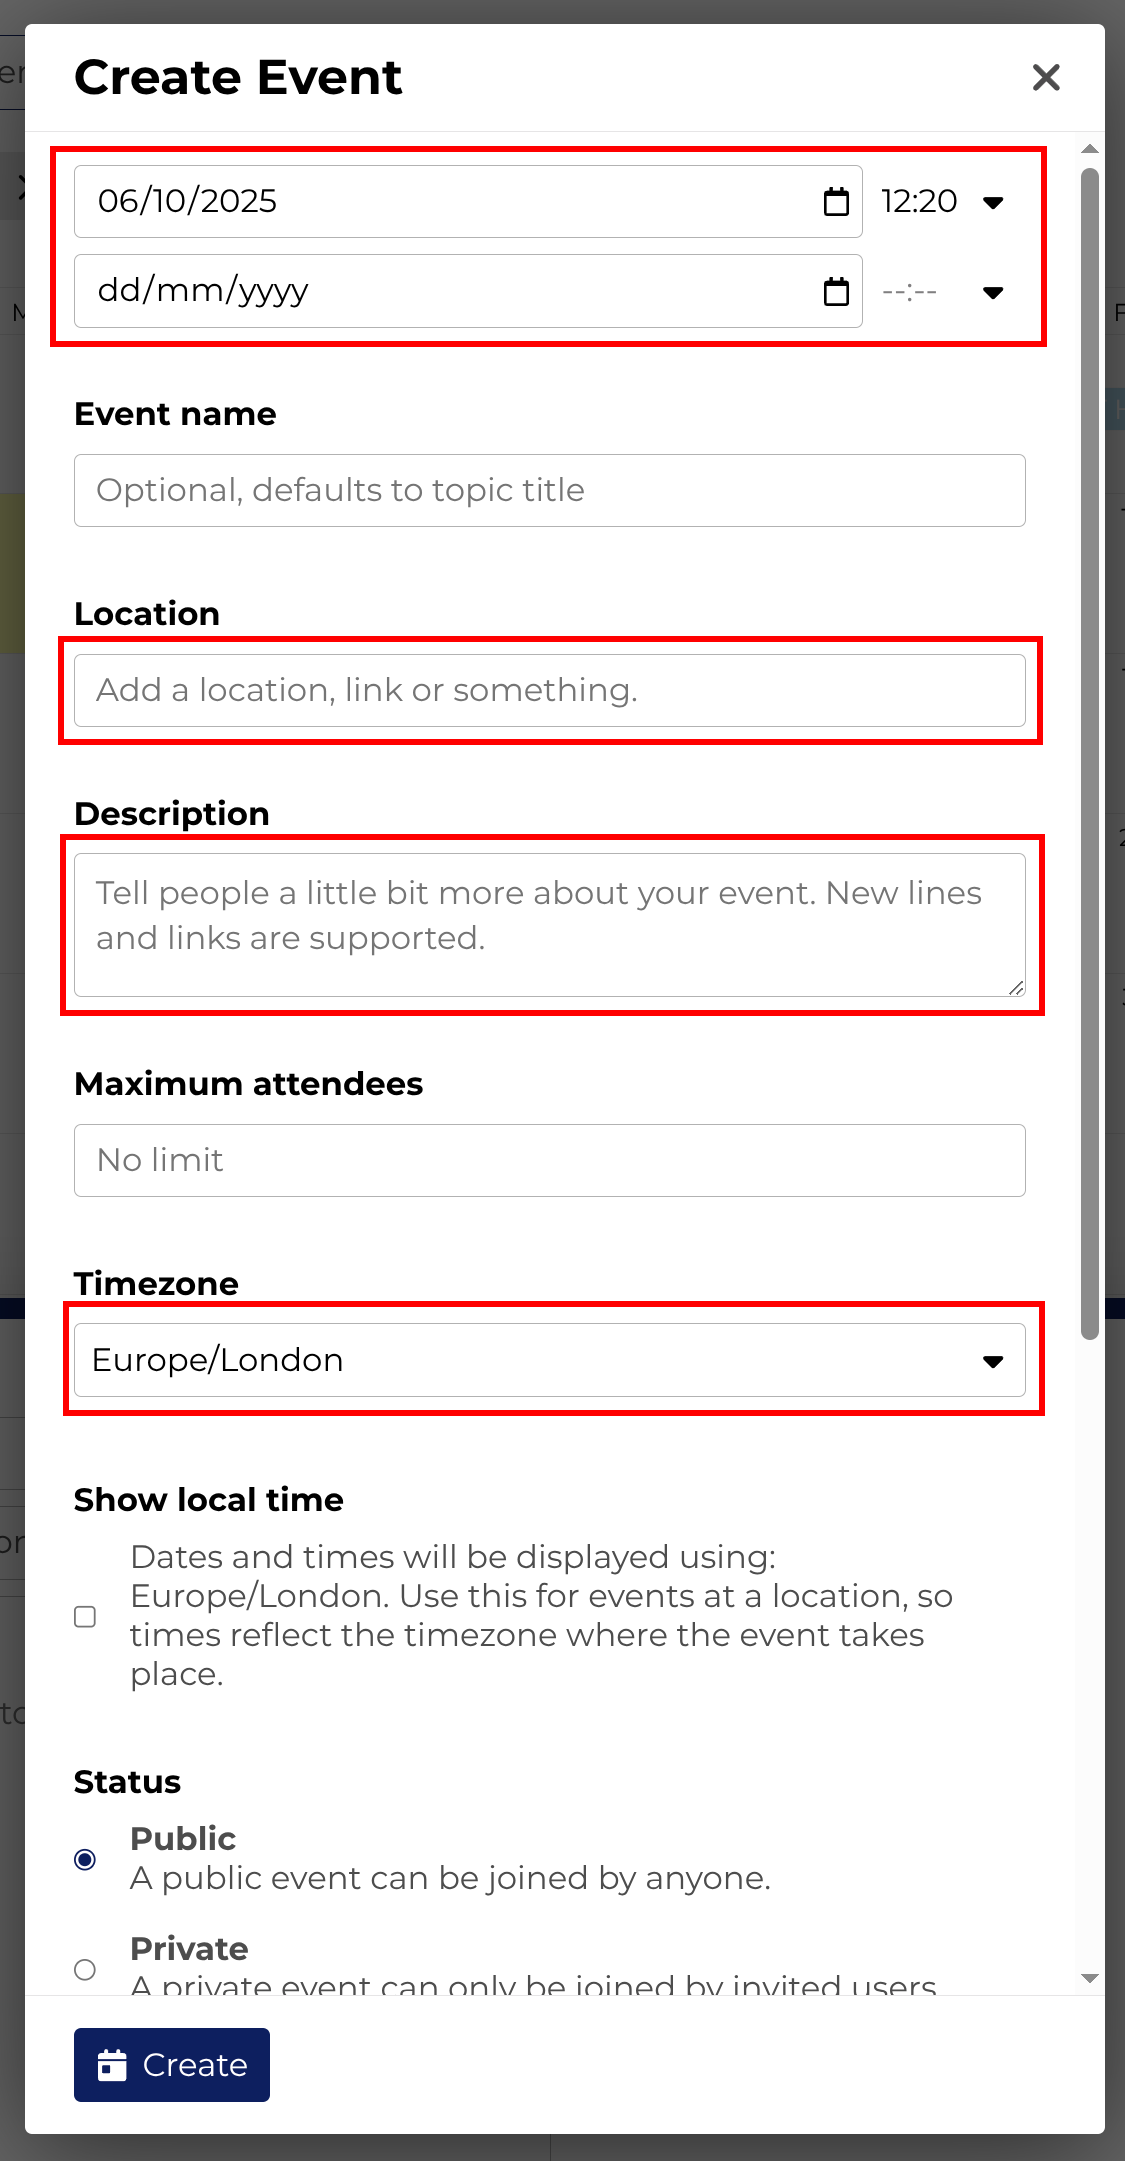1125x2161 pixels.
Task: Select the Private status radio button
Action: pos(86,1969)
